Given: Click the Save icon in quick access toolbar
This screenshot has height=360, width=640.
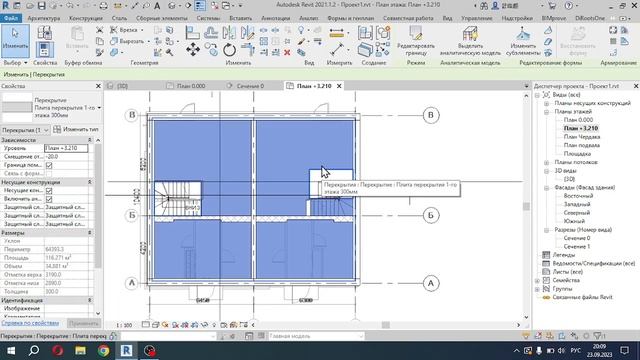Looking at the screenshot, I should [x=42, y=6].
